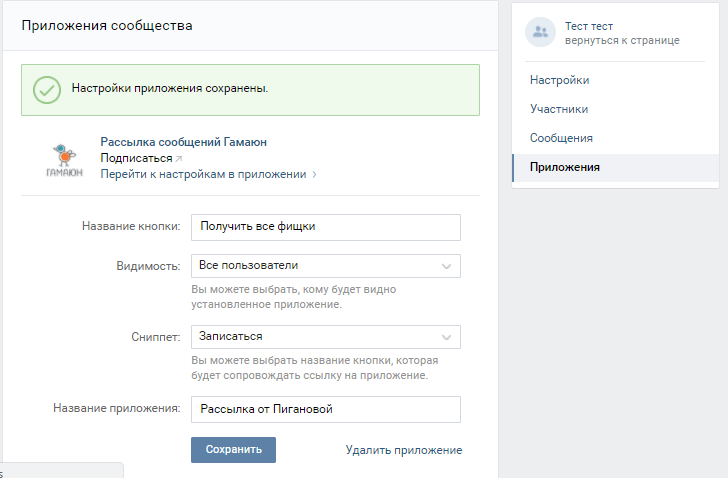Click the external-link arrow next to Подписаться
The width and height of the screenshot is (728, 478).
179,159
